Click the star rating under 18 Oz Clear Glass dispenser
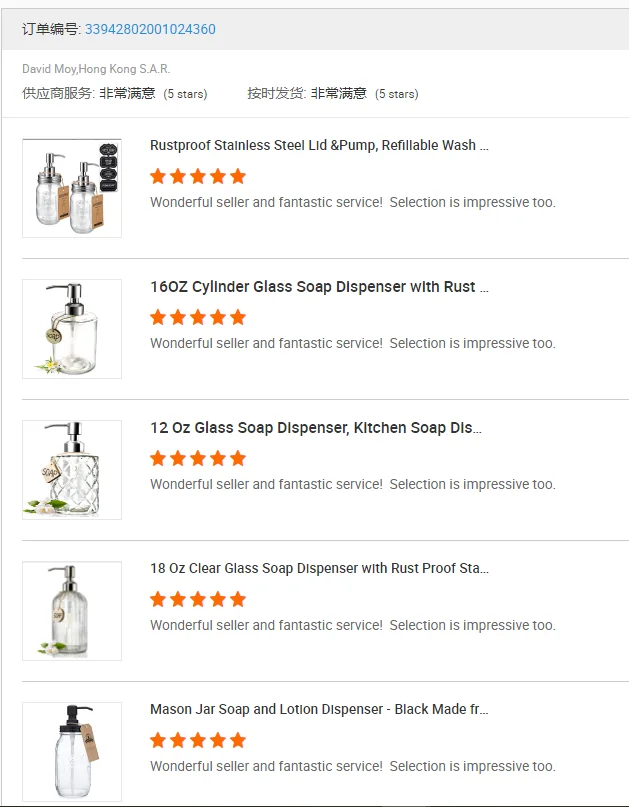629x807 pixels. [198, 600]
